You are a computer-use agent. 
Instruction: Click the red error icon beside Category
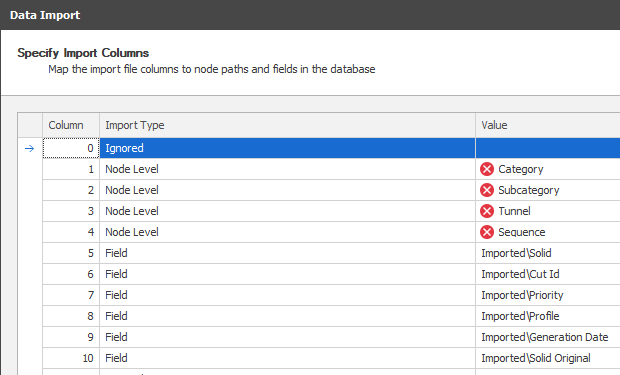coord(487,169)
